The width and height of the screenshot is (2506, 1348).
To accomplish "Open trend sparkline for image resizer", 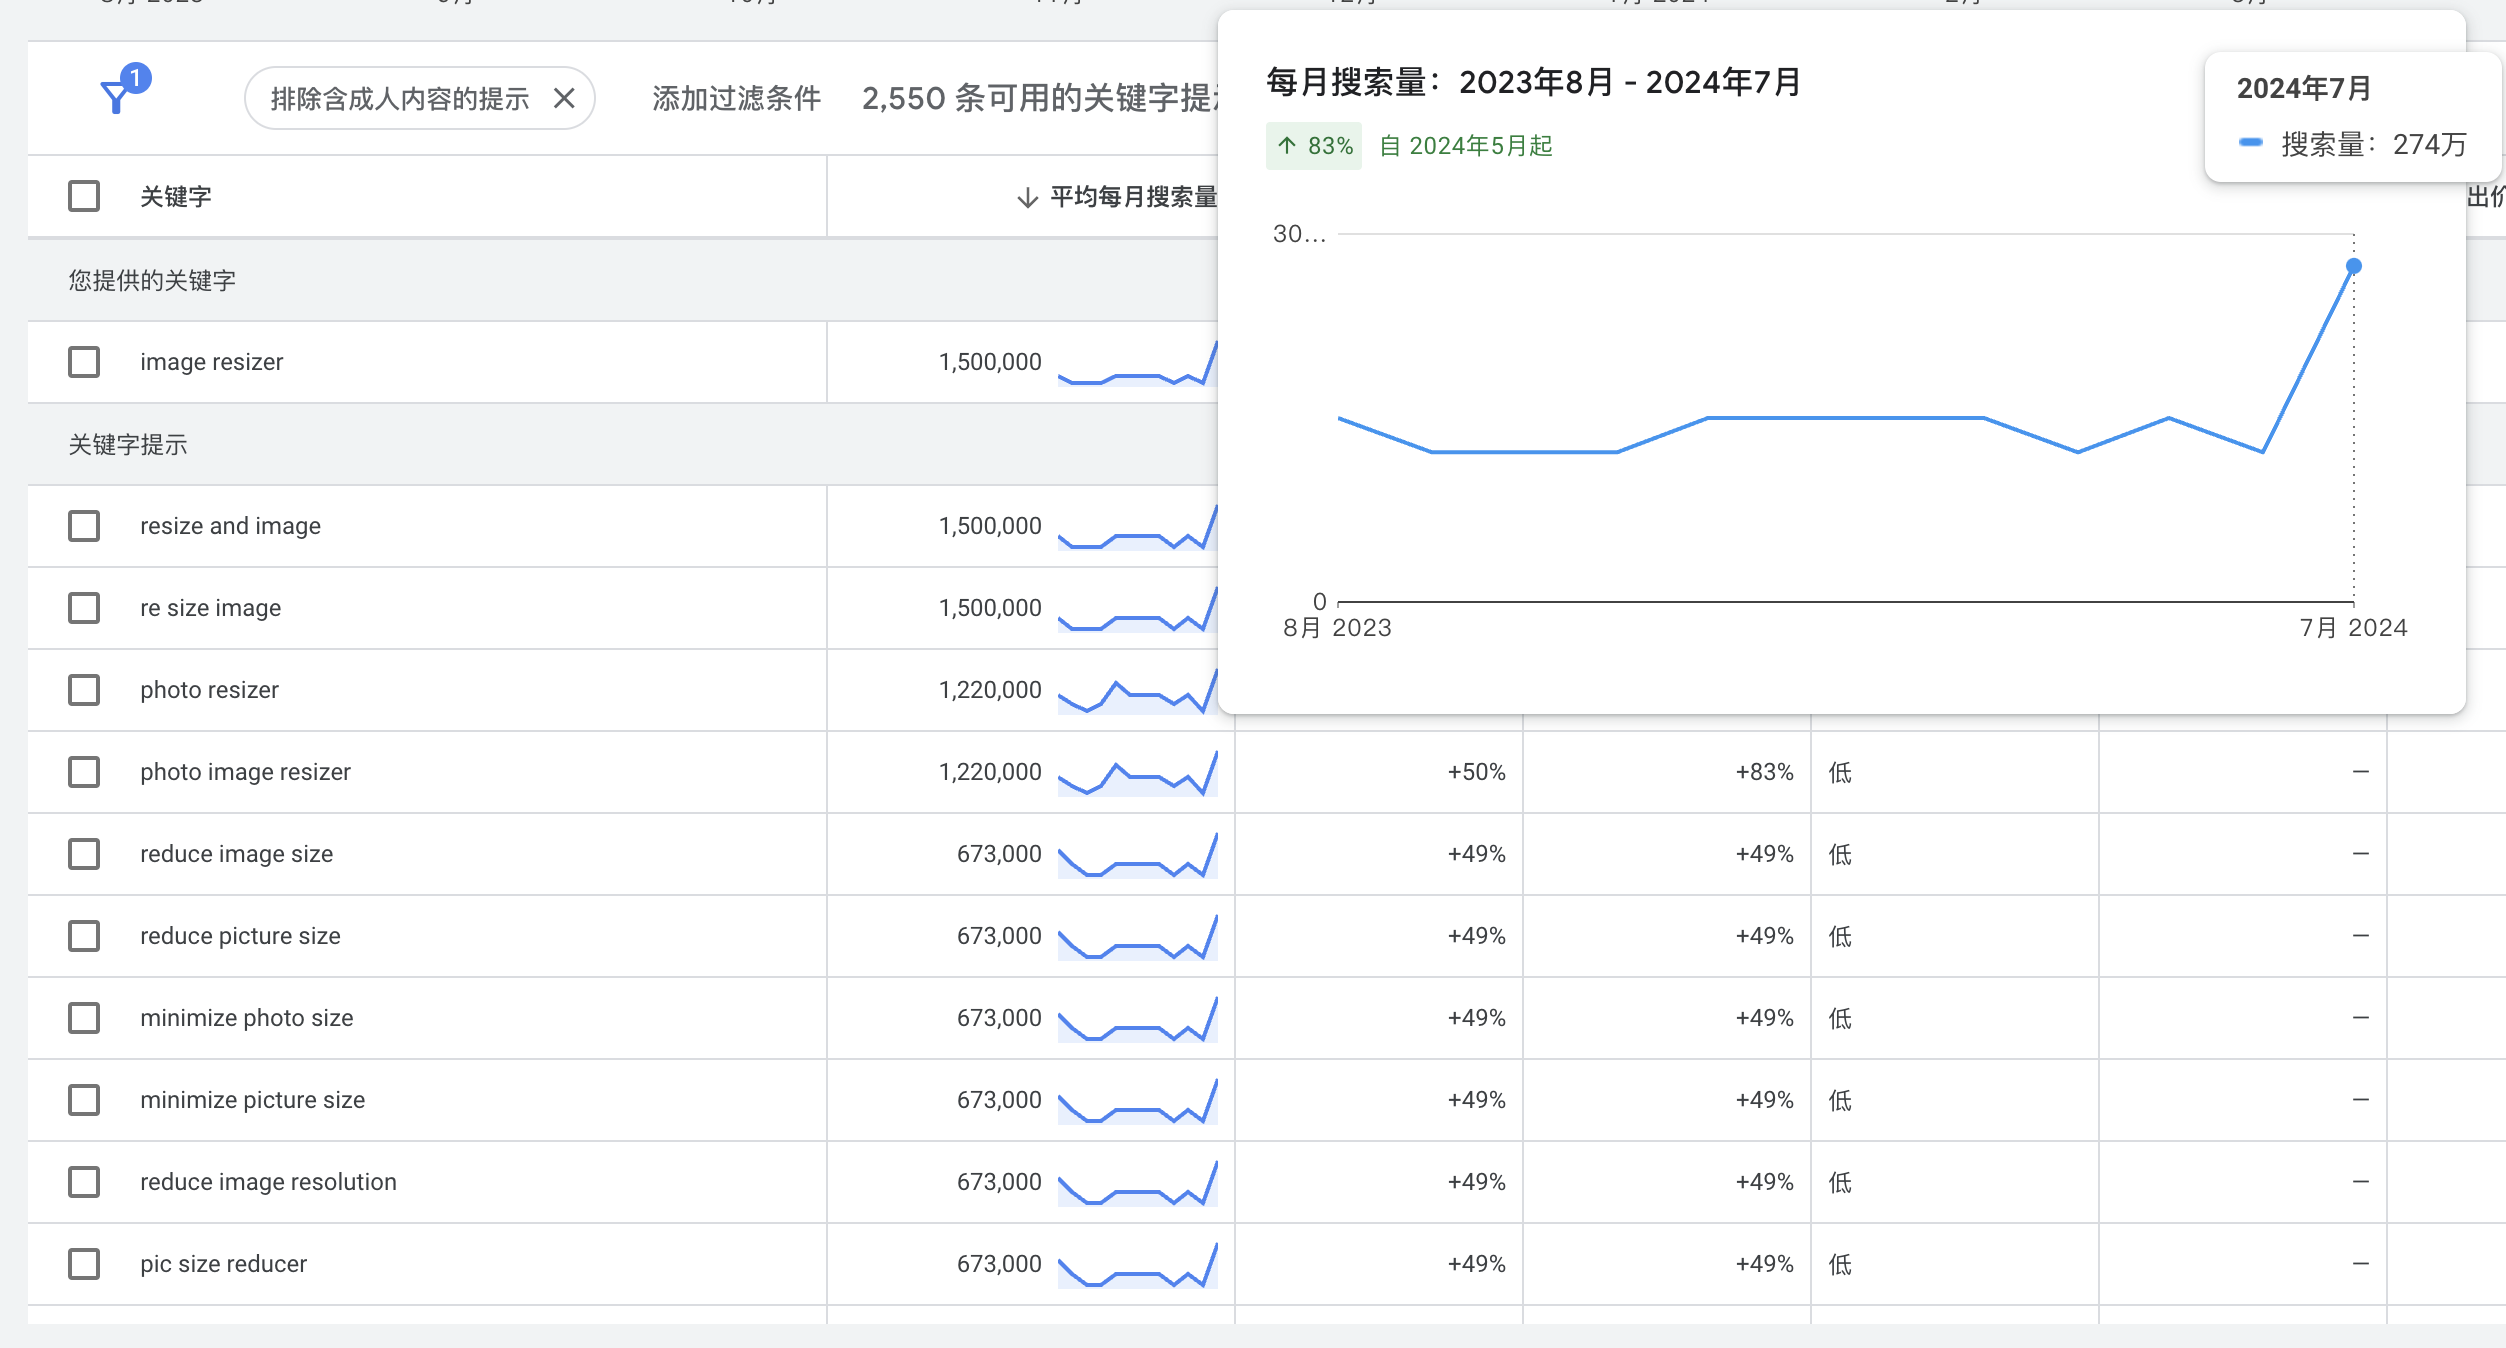I will (1137, 363).
